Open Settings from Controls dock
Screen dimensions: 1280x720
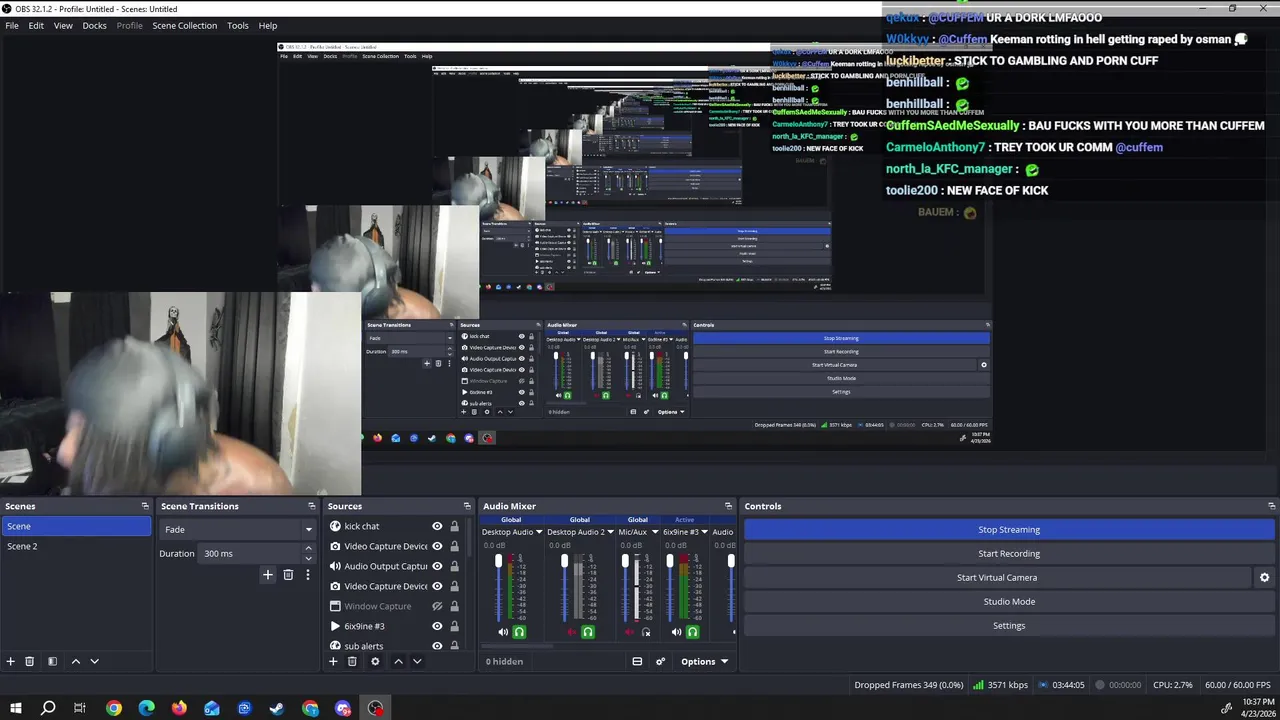pyautogui.click(x=1009, y=625)
